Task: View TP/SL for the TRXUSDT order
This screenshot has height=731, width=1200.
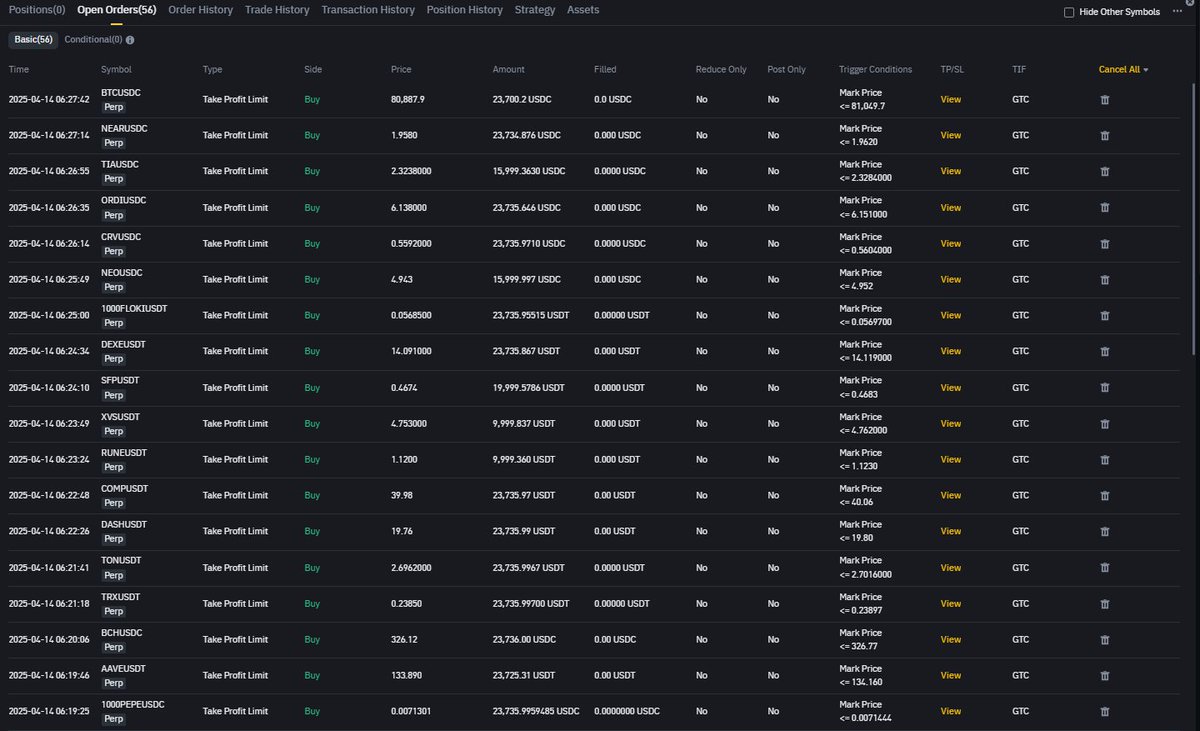Action: click(x=951, y=604)
